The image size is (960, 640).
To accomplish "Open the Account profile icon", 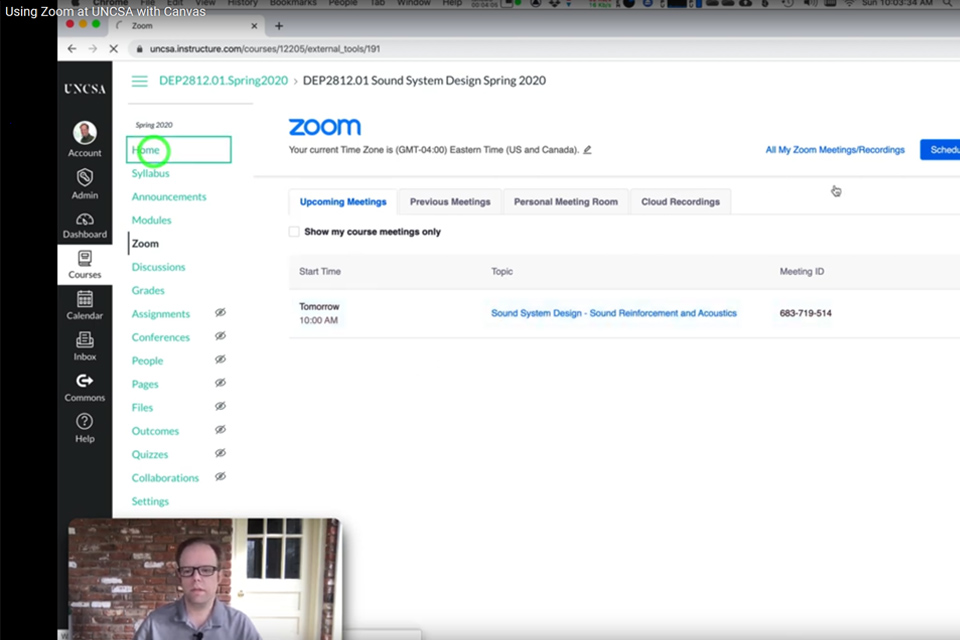I will point(85,134).
